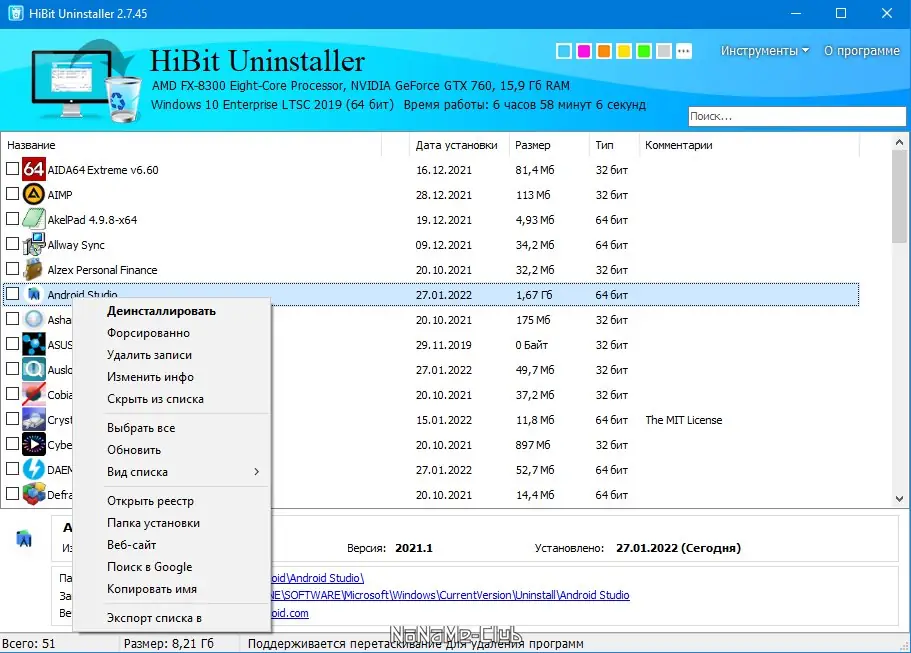Tick the AIDA64 Extreme checkbox
The width and height of the screenshot is (911, 653).
tap(12, 168)
